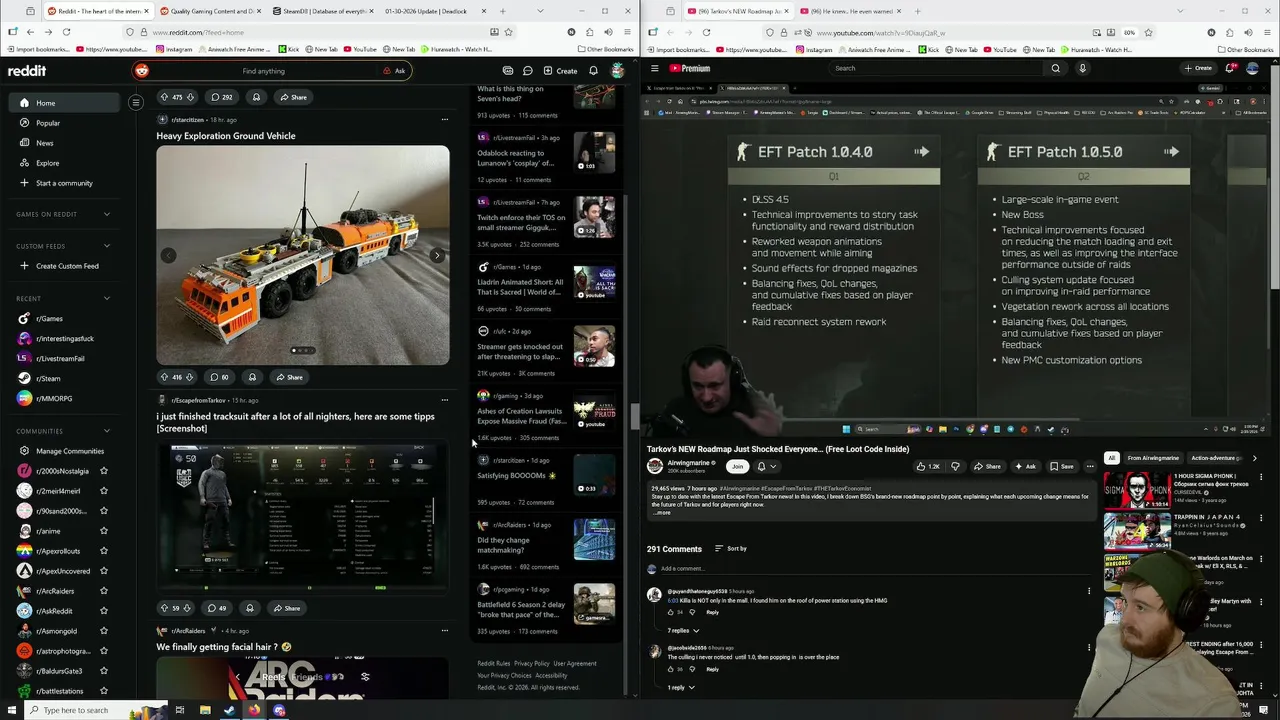
Task: Toggle favorite star for r/battlestations
Action: click(x=103, y=691)
